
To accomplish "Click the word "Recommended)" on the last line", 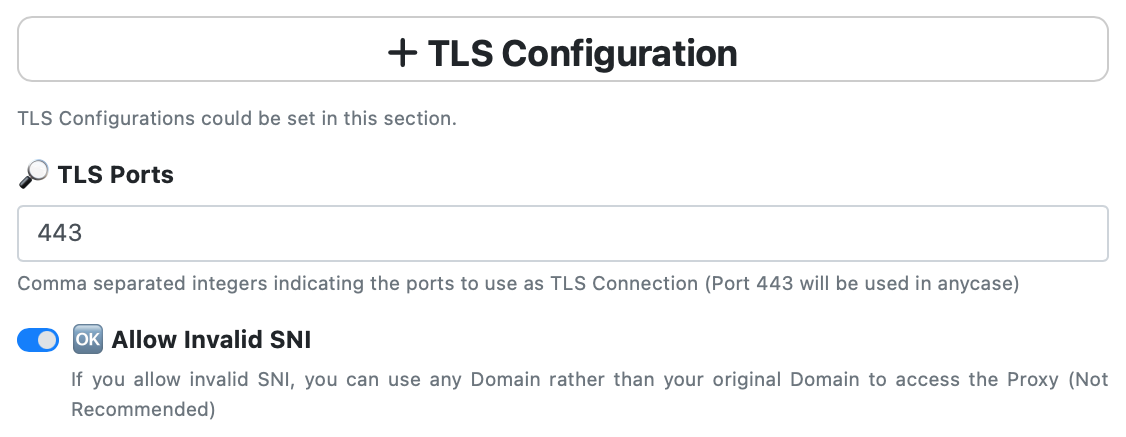I will coord(143,410).
